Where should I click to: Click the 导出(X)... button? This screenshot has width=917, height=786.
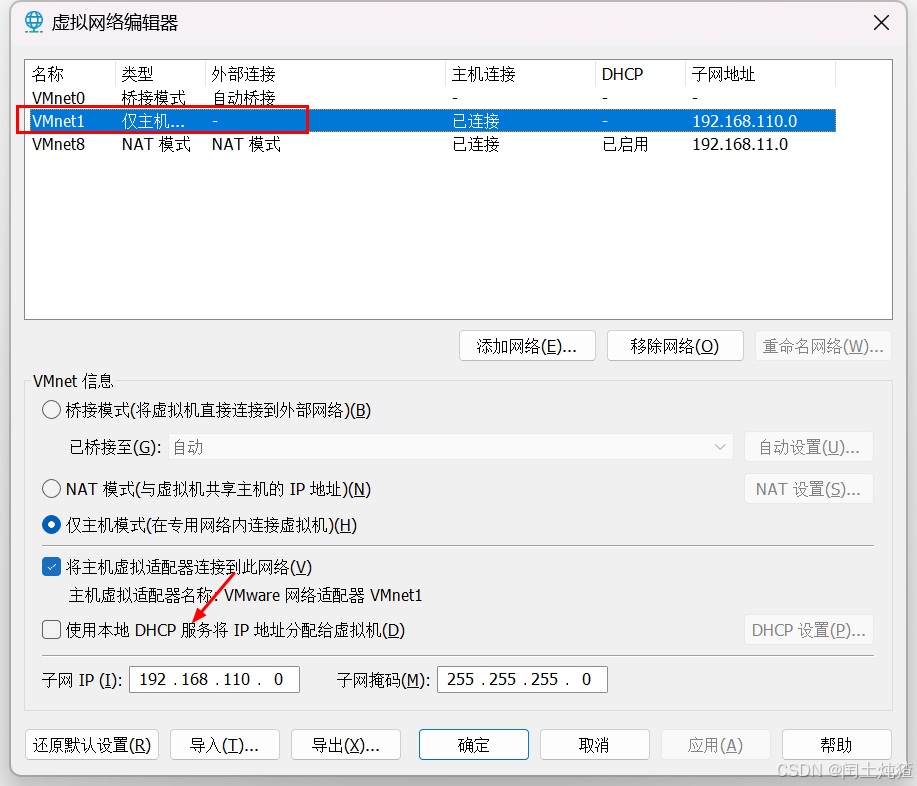coord(346,744)
